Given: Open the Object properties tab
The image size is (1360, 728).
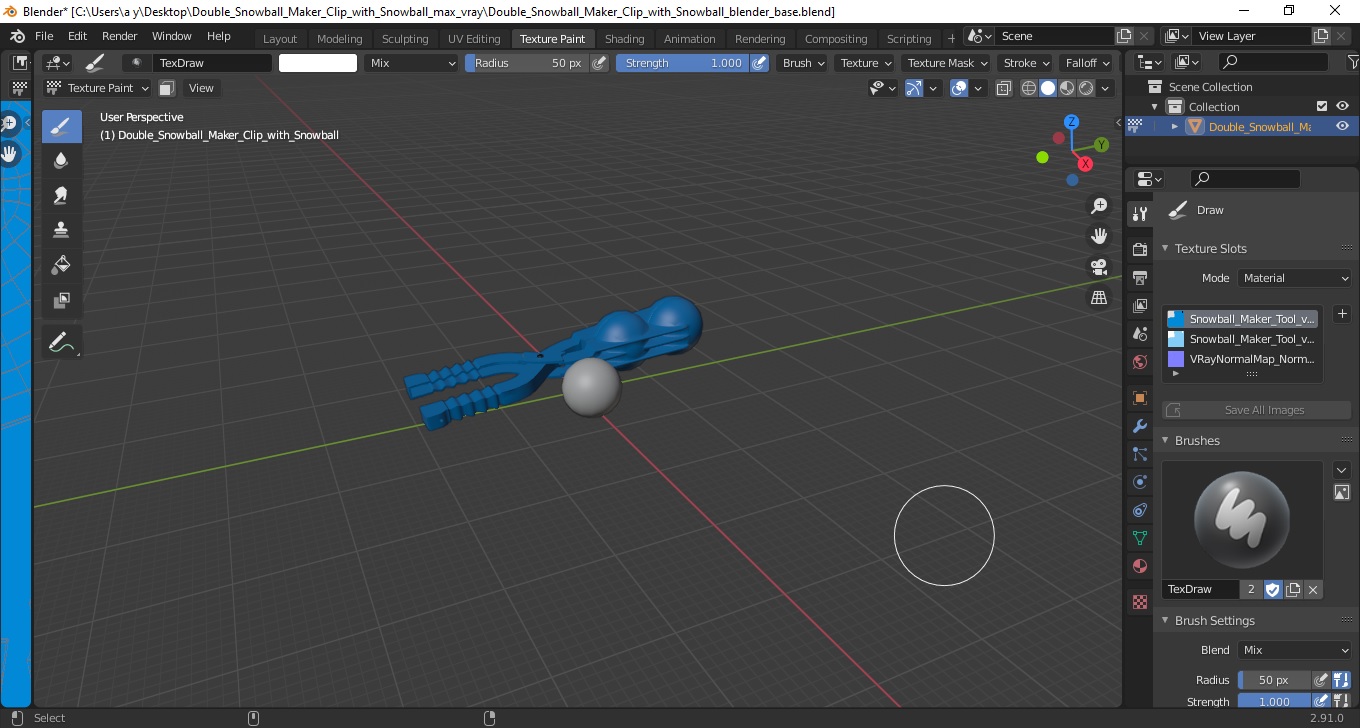Looking at the screenshot, I should [x=1139, y=398].
